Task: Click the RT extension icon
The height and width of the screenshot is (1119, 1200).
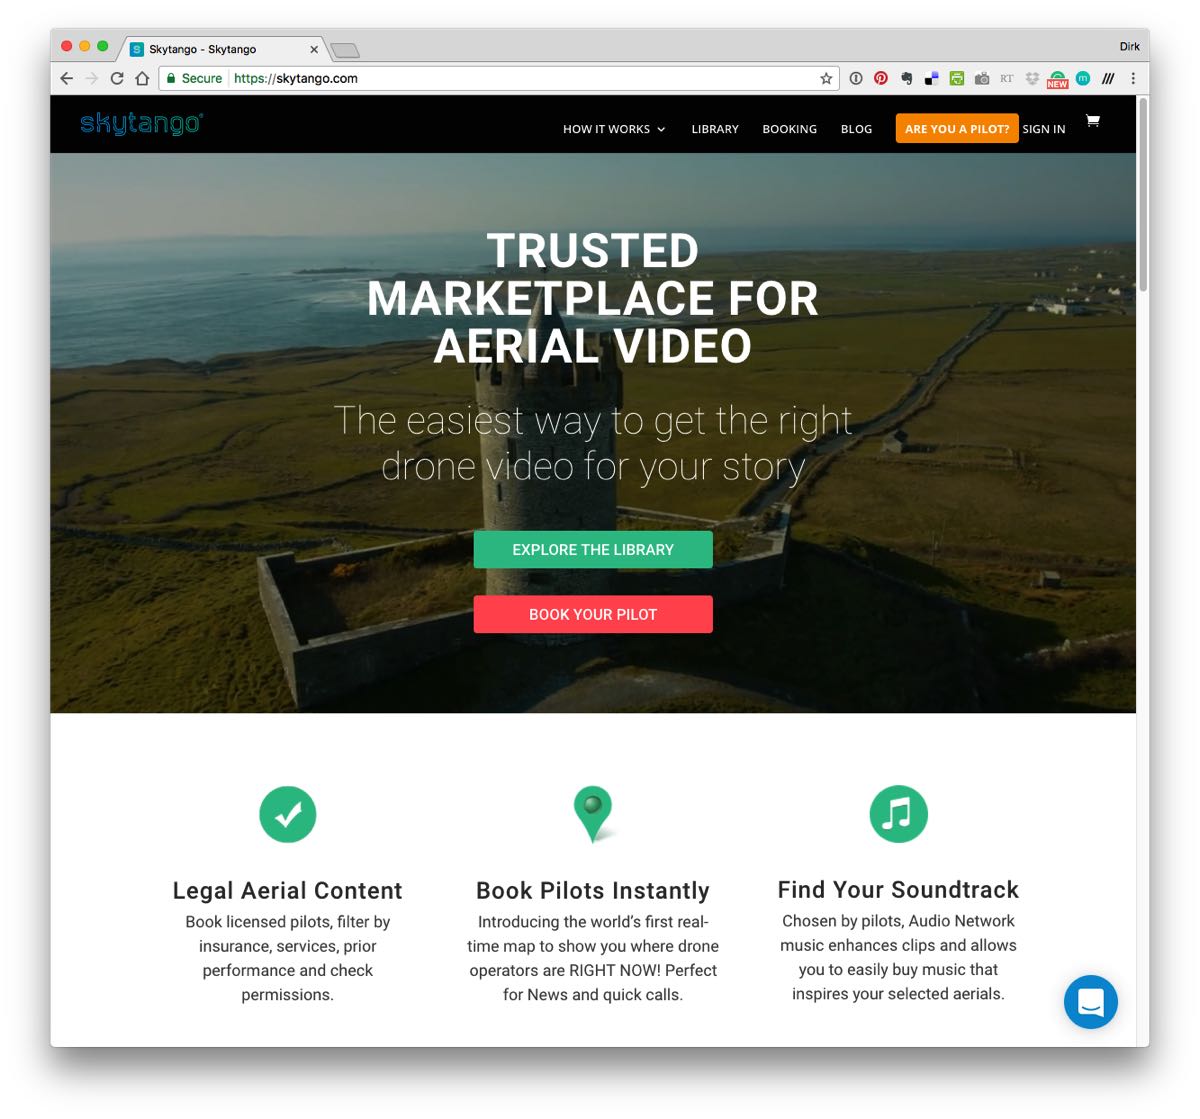Action: 1007,78
